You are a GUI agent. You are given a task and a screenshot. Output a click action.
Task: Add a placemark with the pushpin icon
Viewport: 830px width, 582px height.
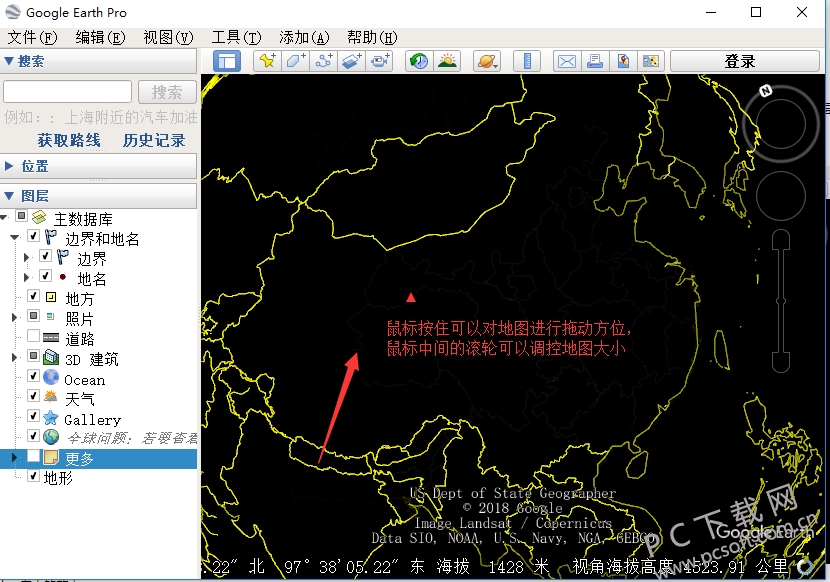tap(267, 61)
